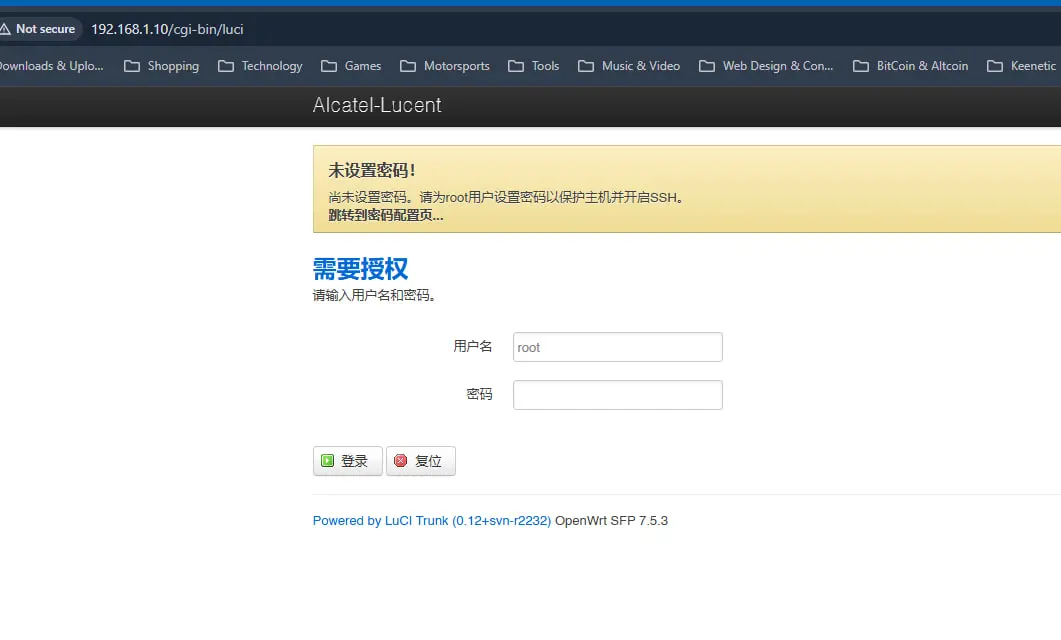Screen dimensions: 1061x640
Task: Open the Technology bookmark folder
Action: coord(261,66)
